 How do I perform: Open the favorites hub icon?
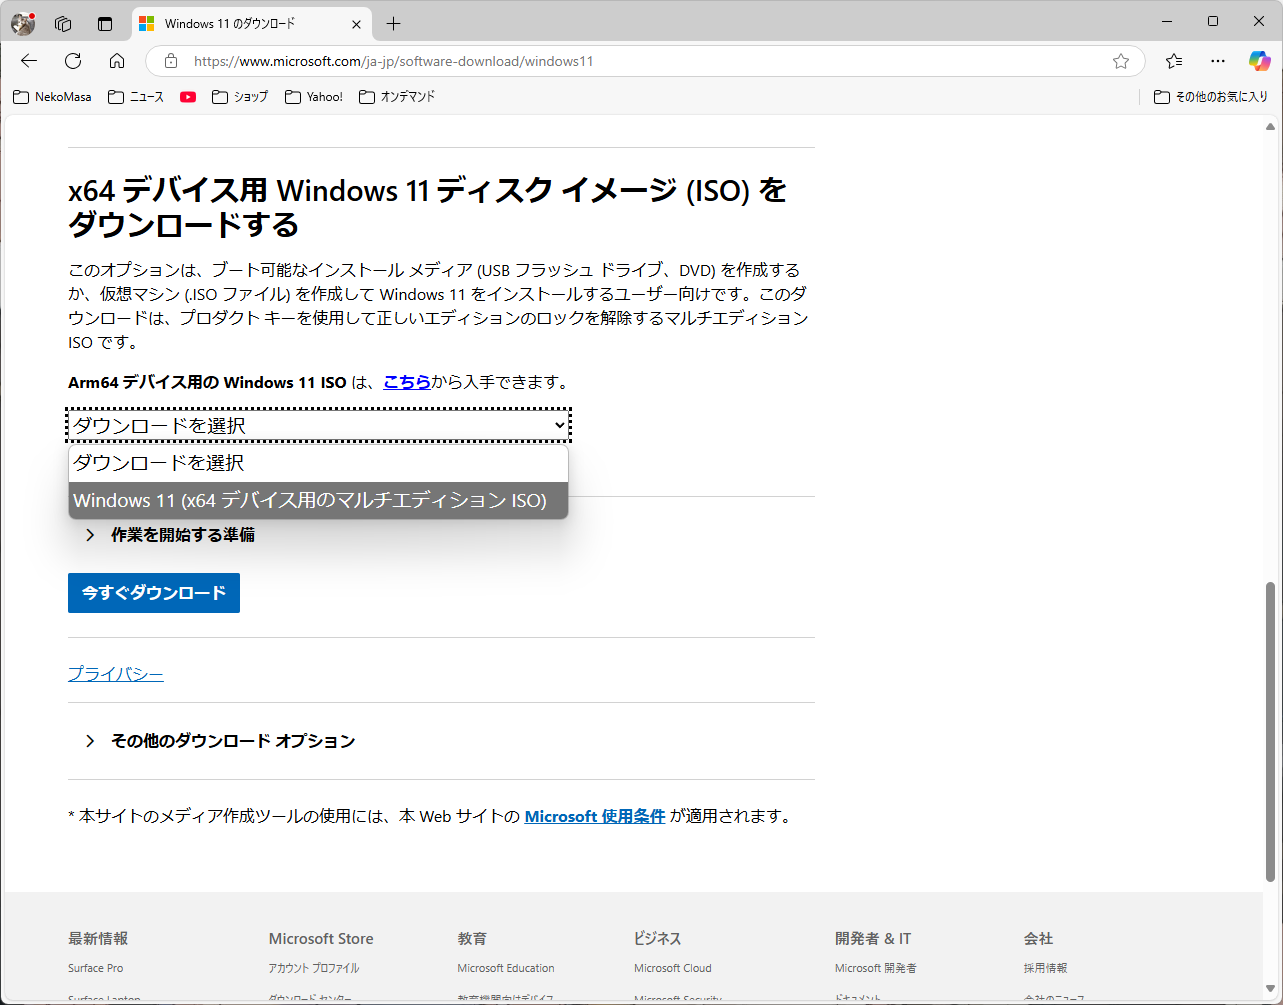click(x=1173, y=60)
